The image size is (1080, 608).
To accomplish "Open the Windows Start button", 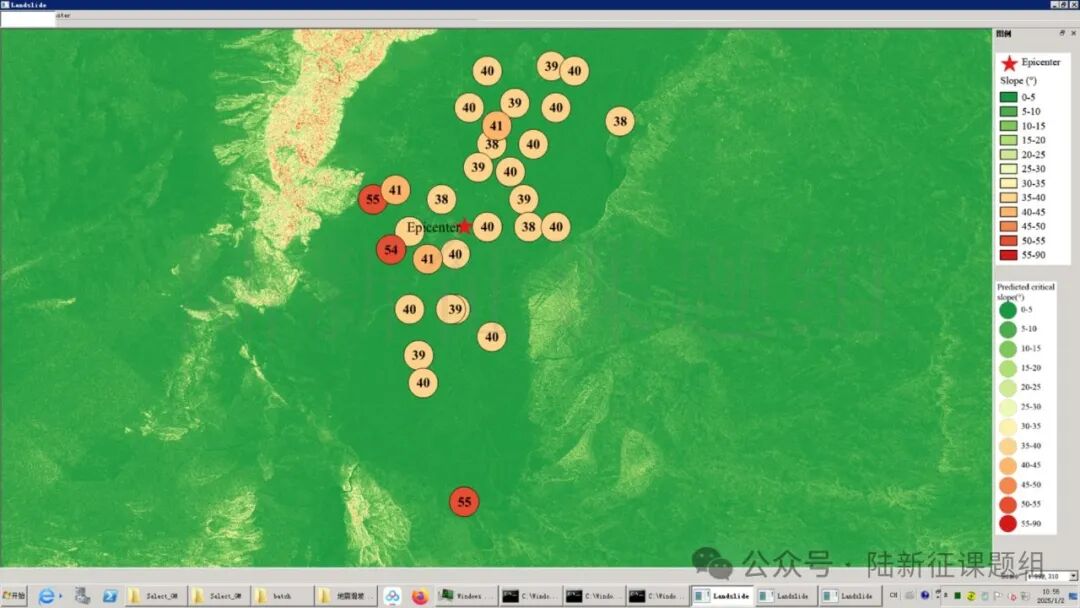I will point(14,596).
